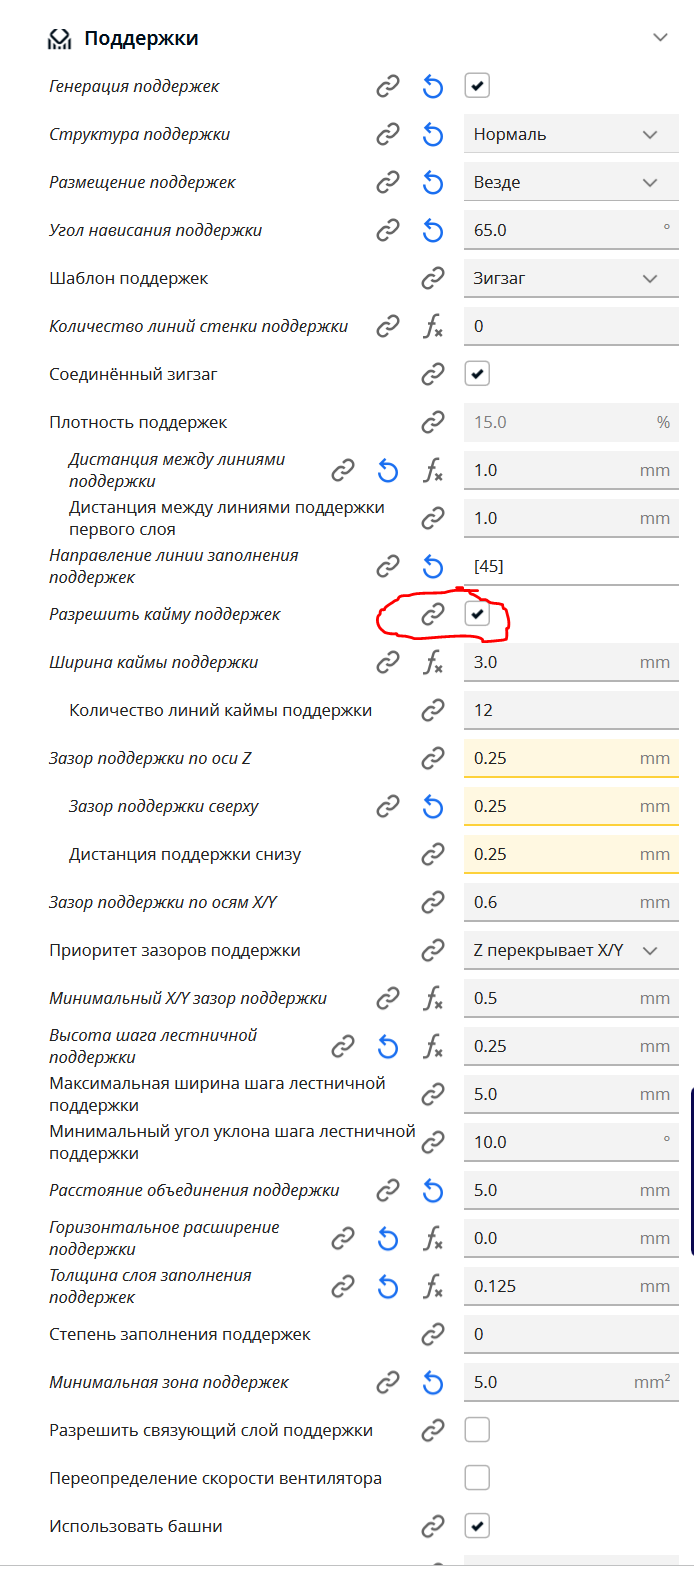This screenshot has height=1570, width=694.
Task: Open Приоритет зазоров поддержки dropdown
Action: (x=570, y=951)
